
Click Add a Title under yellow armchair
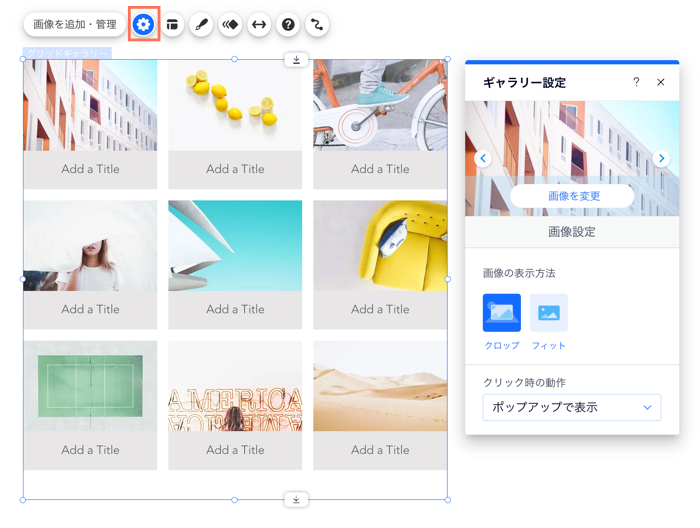tap(380, 309)
